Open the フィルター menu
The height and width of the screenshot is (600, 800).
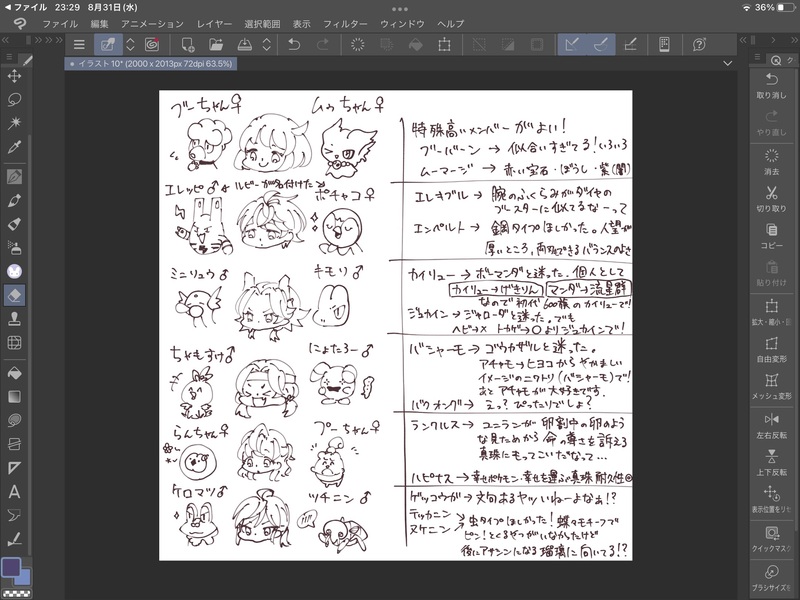[x=345, y=24]
